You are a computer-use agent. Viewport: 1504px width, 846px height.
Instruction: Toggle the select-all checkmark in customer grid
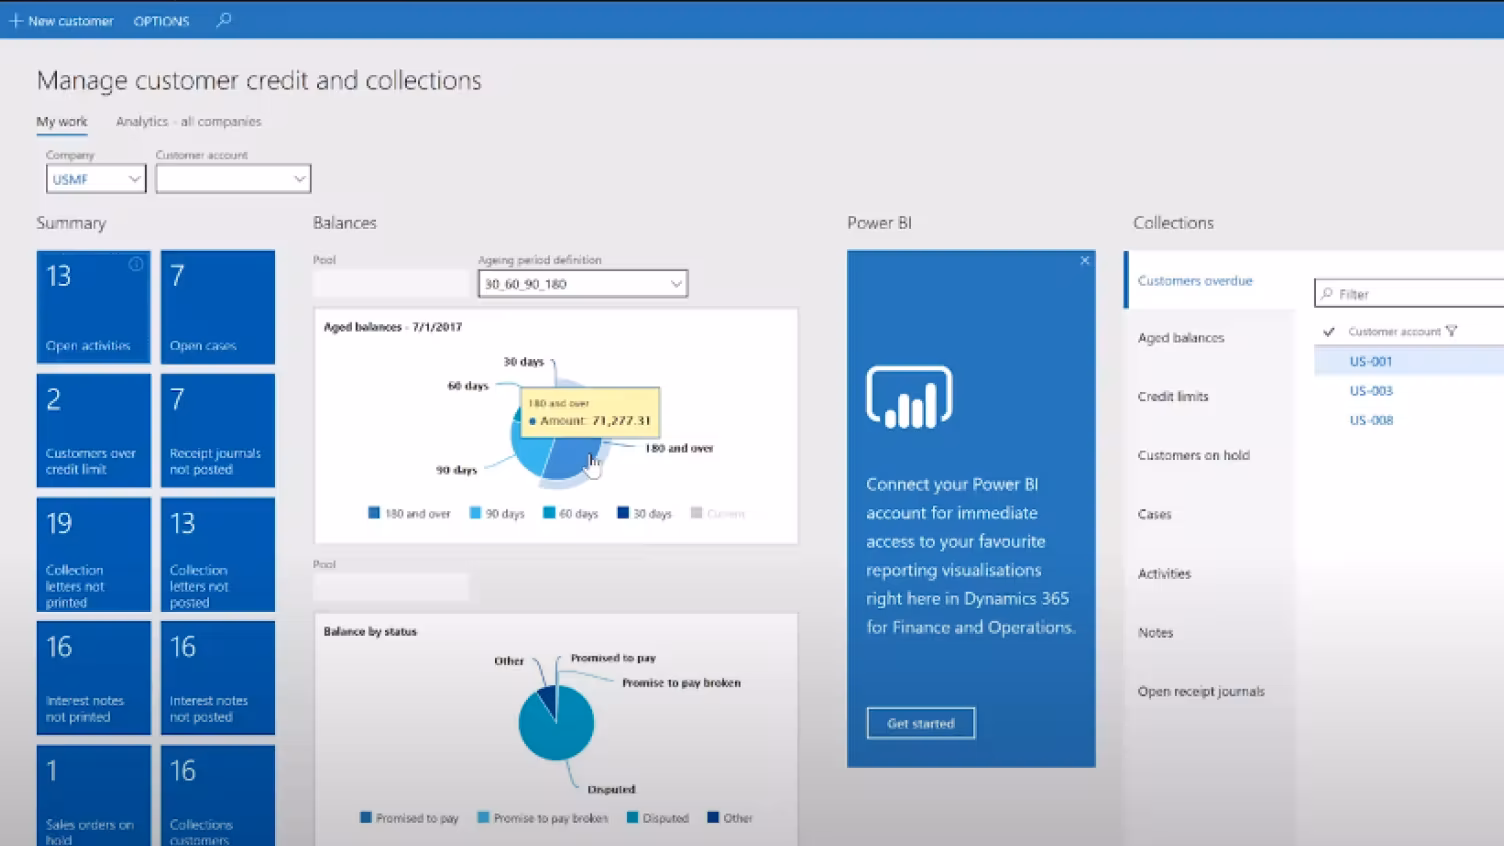click(1329, 332)
